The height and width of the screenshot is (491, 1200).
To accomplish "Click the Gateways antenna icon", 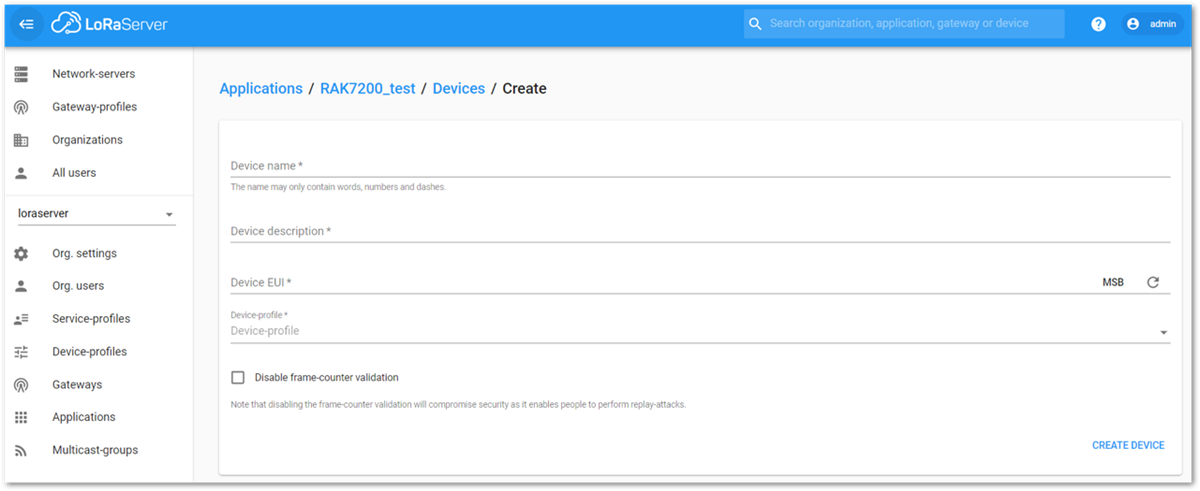I will coord(21,385).
